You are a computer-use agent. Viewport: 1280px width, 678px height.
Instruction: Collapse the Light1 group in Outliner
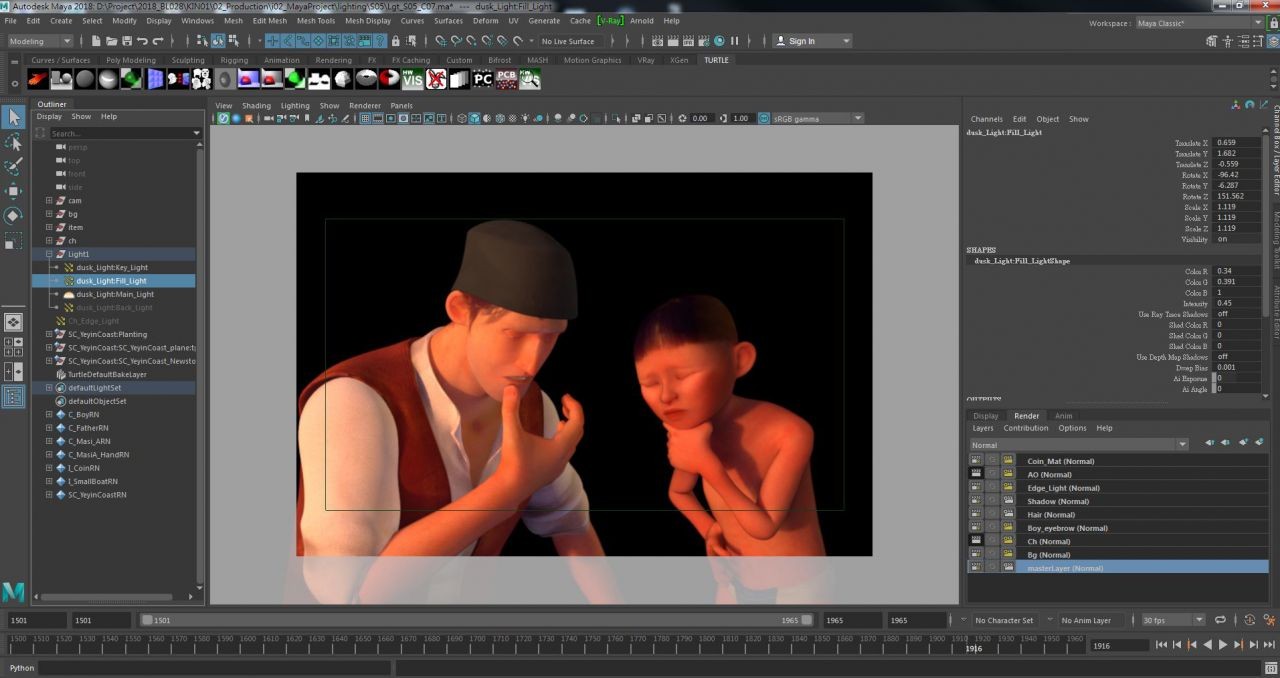click(49, 254)
